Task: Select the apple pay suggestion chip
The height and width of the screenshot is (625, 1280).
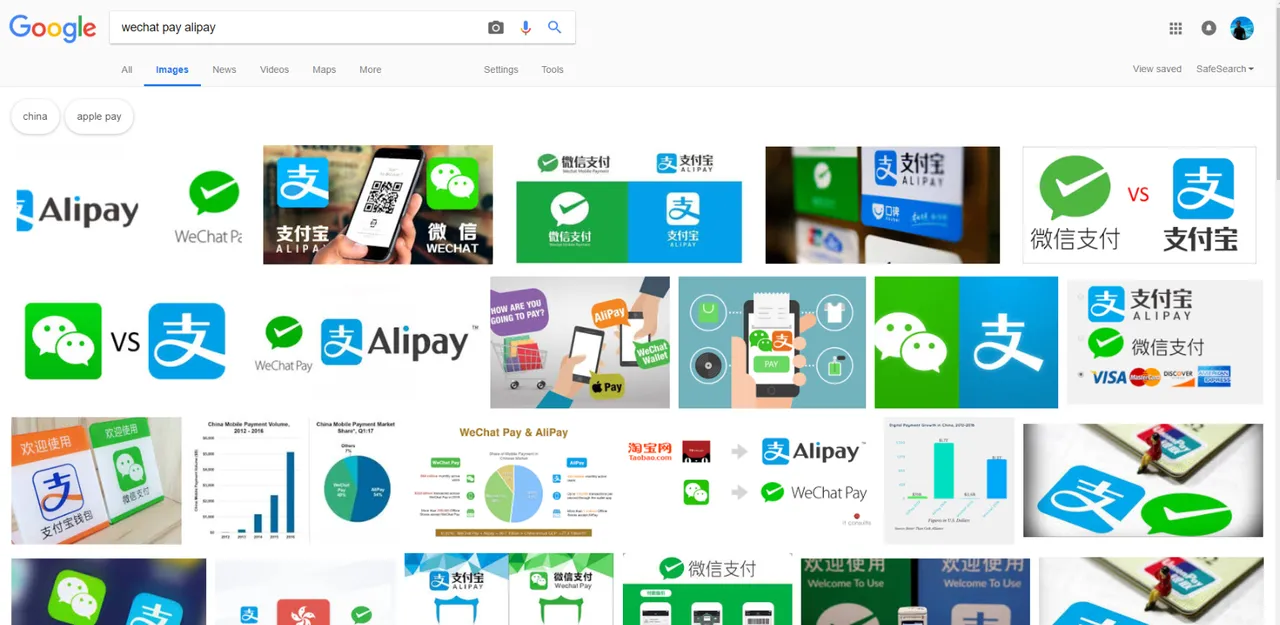Action: click(x=99, y=117)
